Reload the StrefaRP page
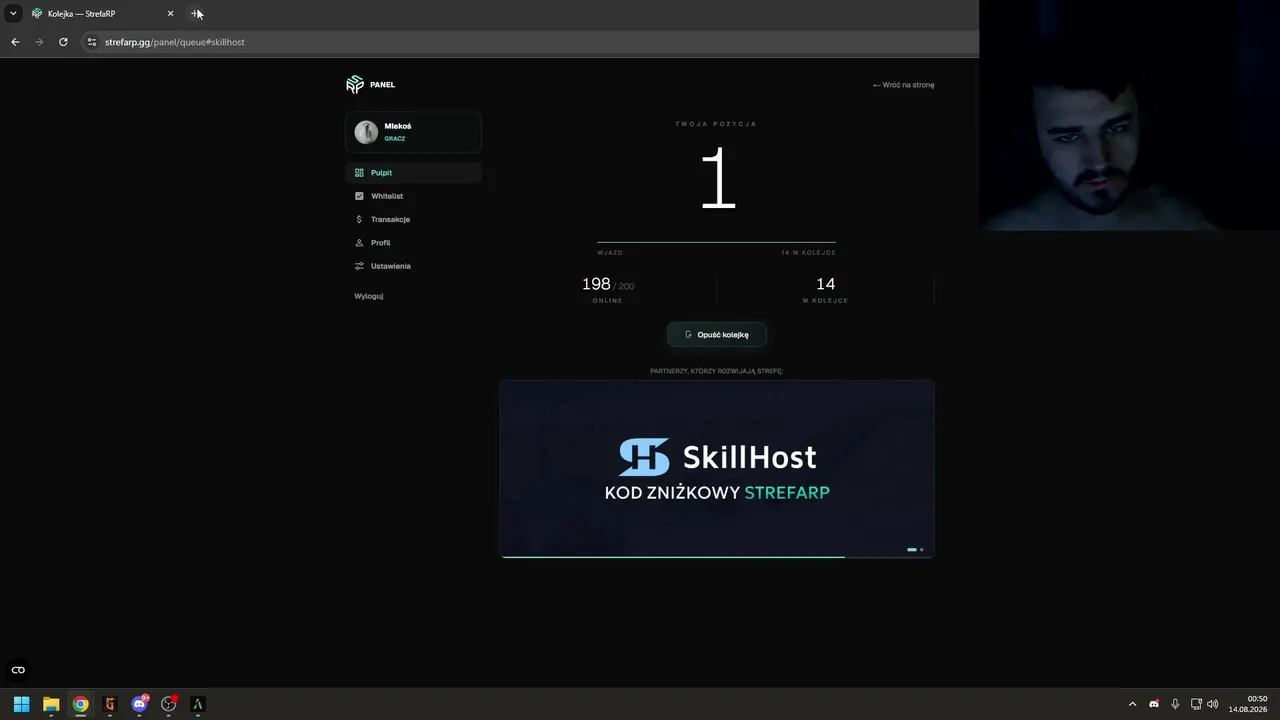 pyautogui.click(x=63, y=42)
